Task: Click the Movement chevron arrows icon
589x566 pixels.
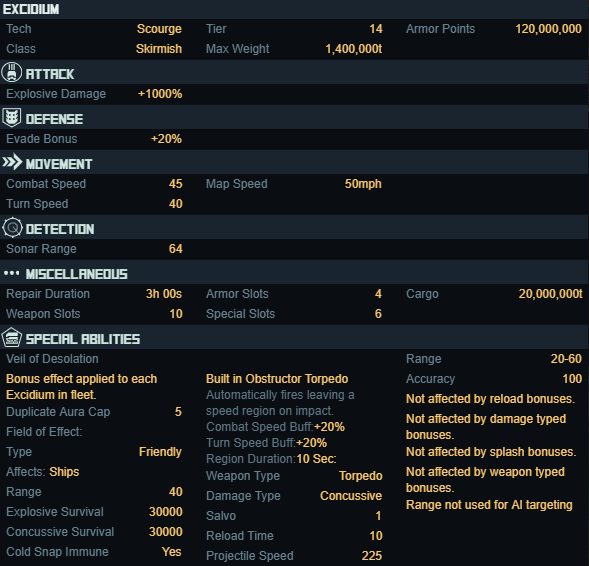Action: click(12, 162)
